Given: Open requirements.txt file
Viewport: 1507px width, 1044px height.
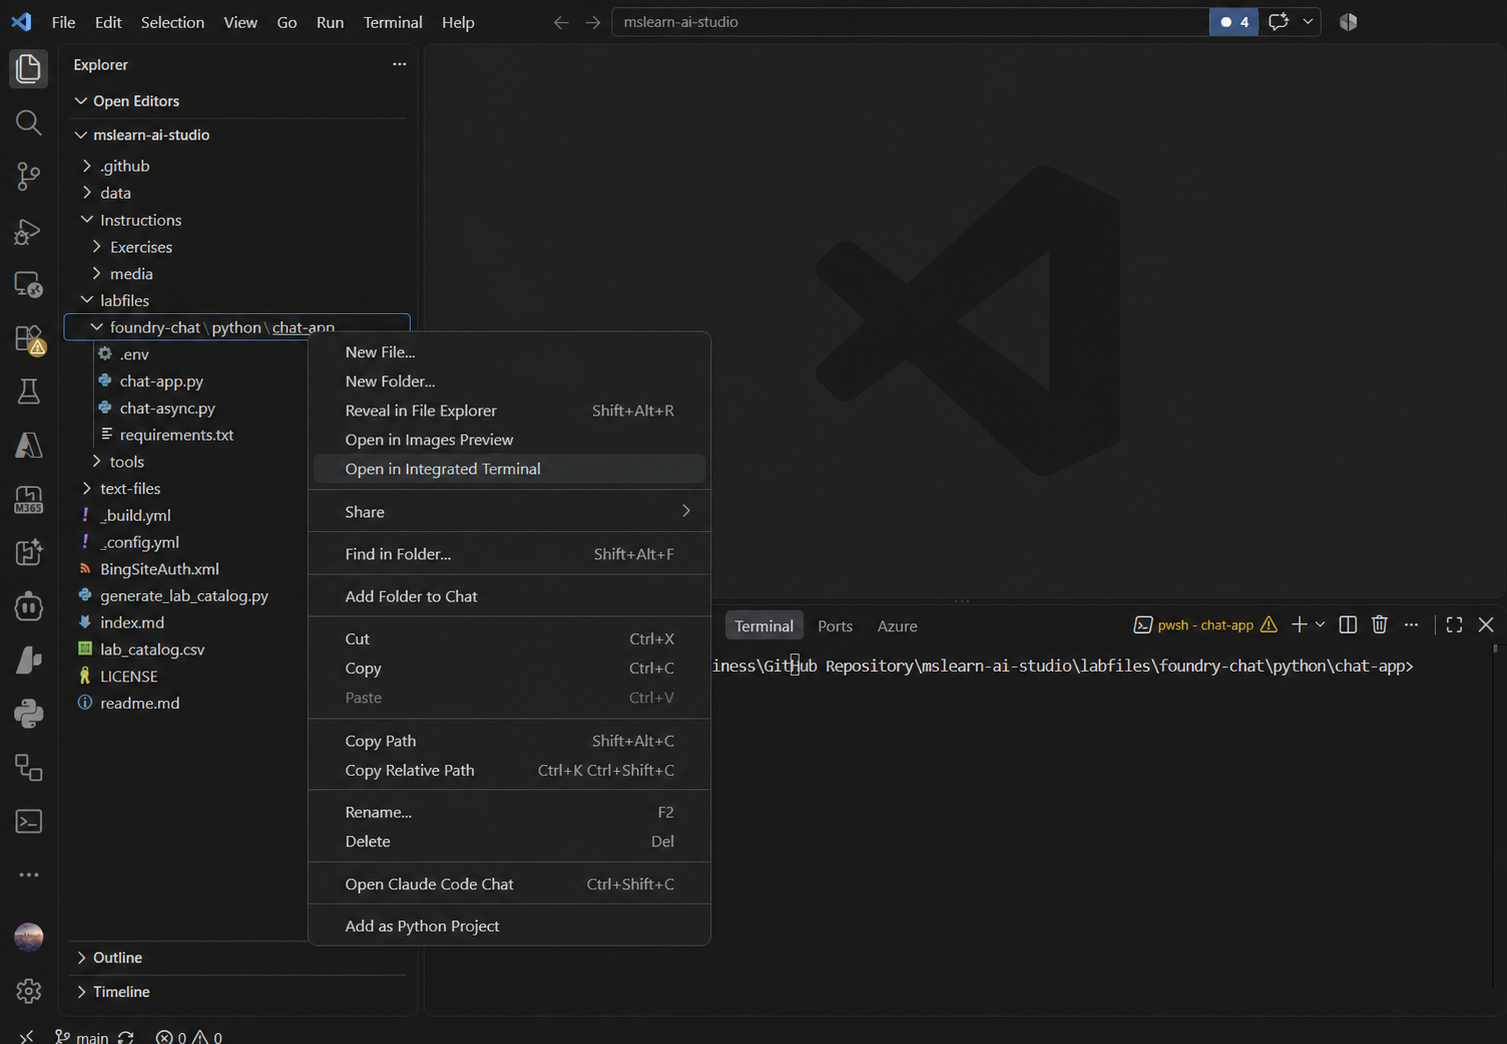Looking at the screenshot, I should click(x=176, y=435).
